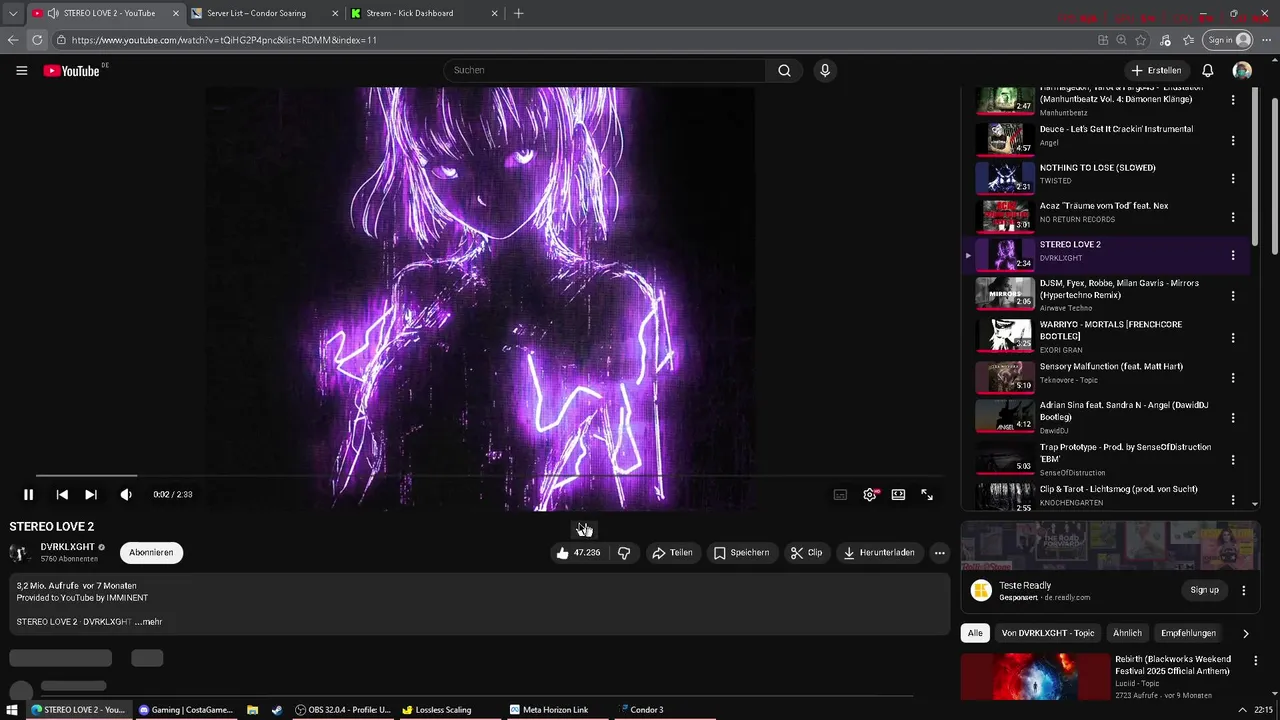This screenshot has width=1280, height=720.
Task: Open the player settings gear
Action: [870, 494]
